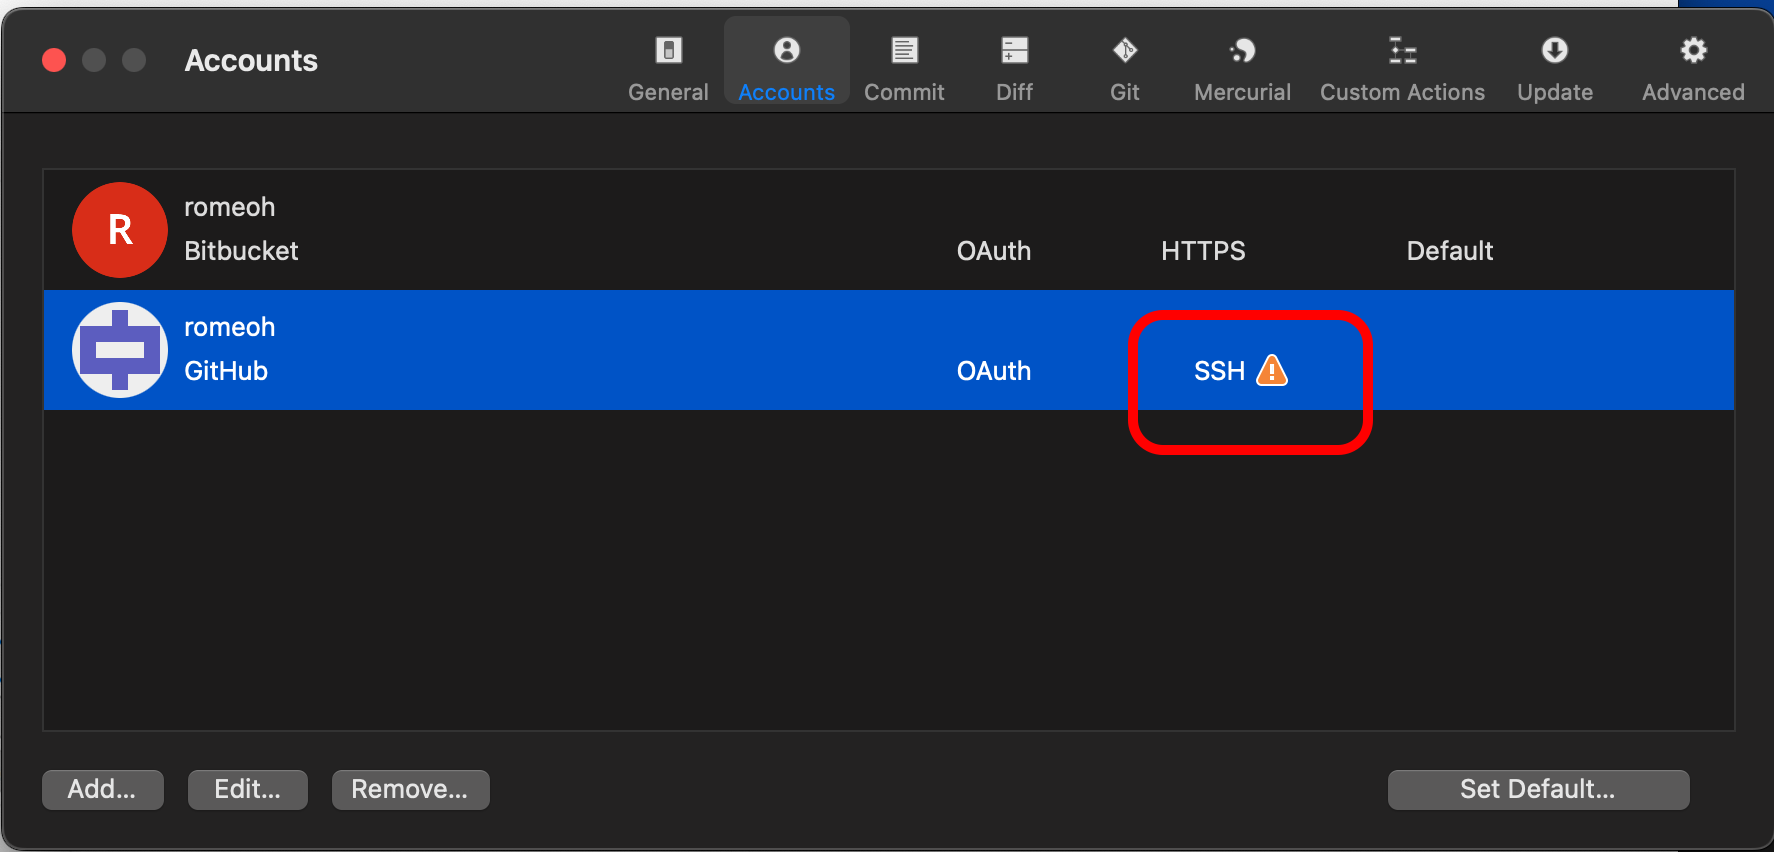
Task: Open the Diff preferences icon
Action: (1015, 50)
